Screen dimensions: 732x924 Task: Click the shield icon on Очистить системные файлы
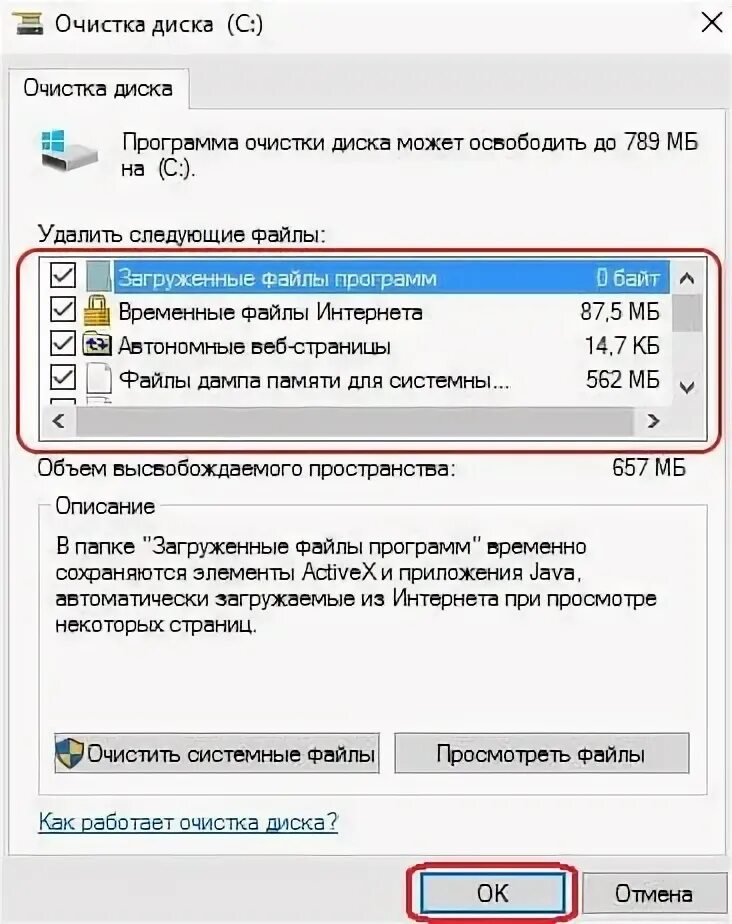70,754
